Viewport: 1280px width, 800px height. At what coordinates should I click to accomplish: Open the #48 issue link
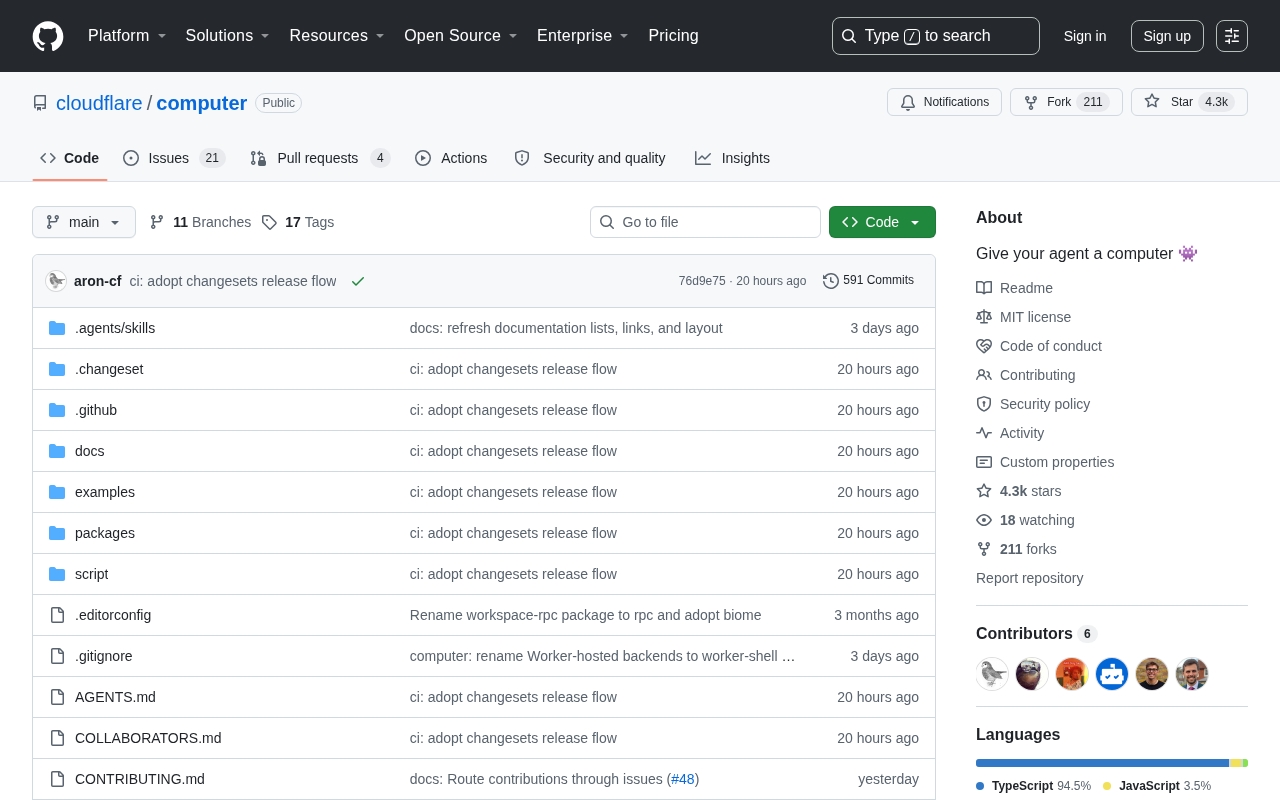[683, 779]
